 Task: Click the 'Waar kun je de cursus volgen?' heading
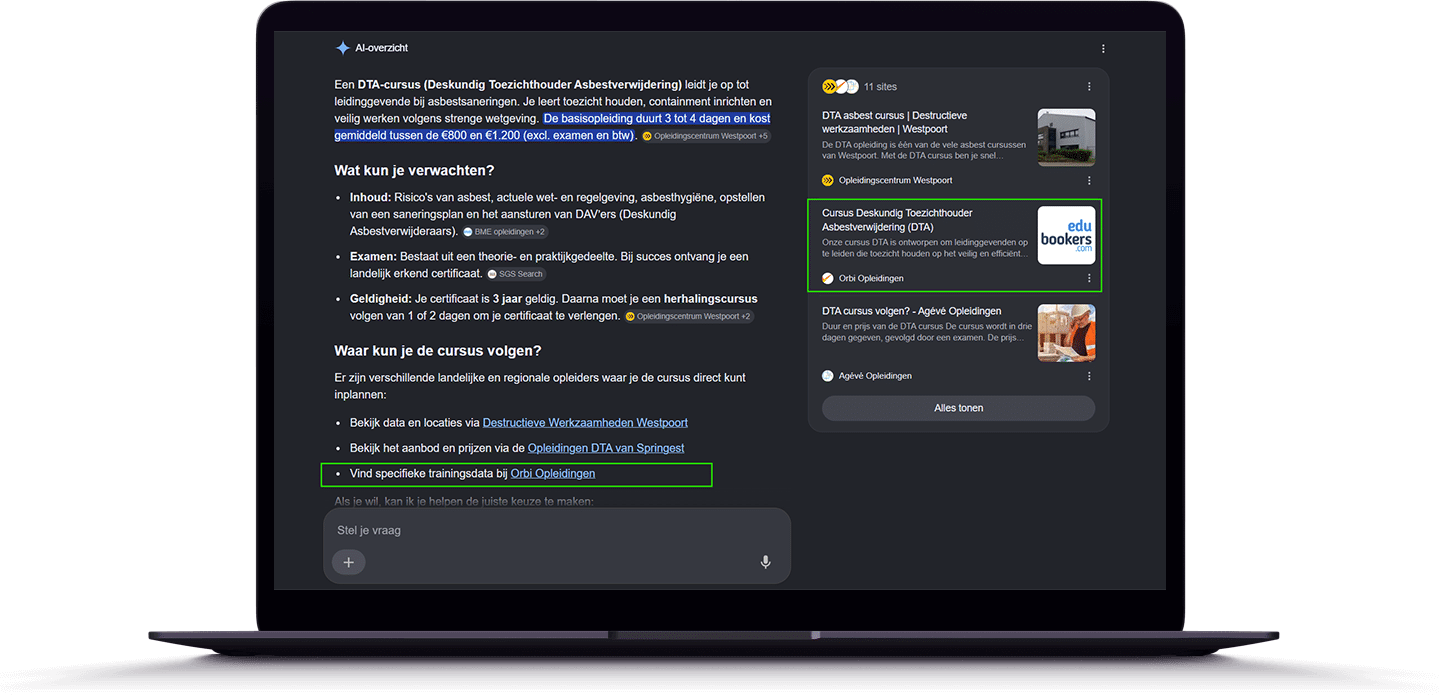[438, 351]
